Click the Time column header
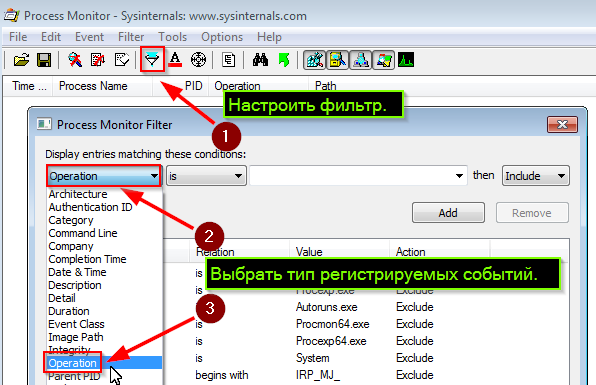Image resolution: width=596 pixels, height=385 pixels. [29, 86]
